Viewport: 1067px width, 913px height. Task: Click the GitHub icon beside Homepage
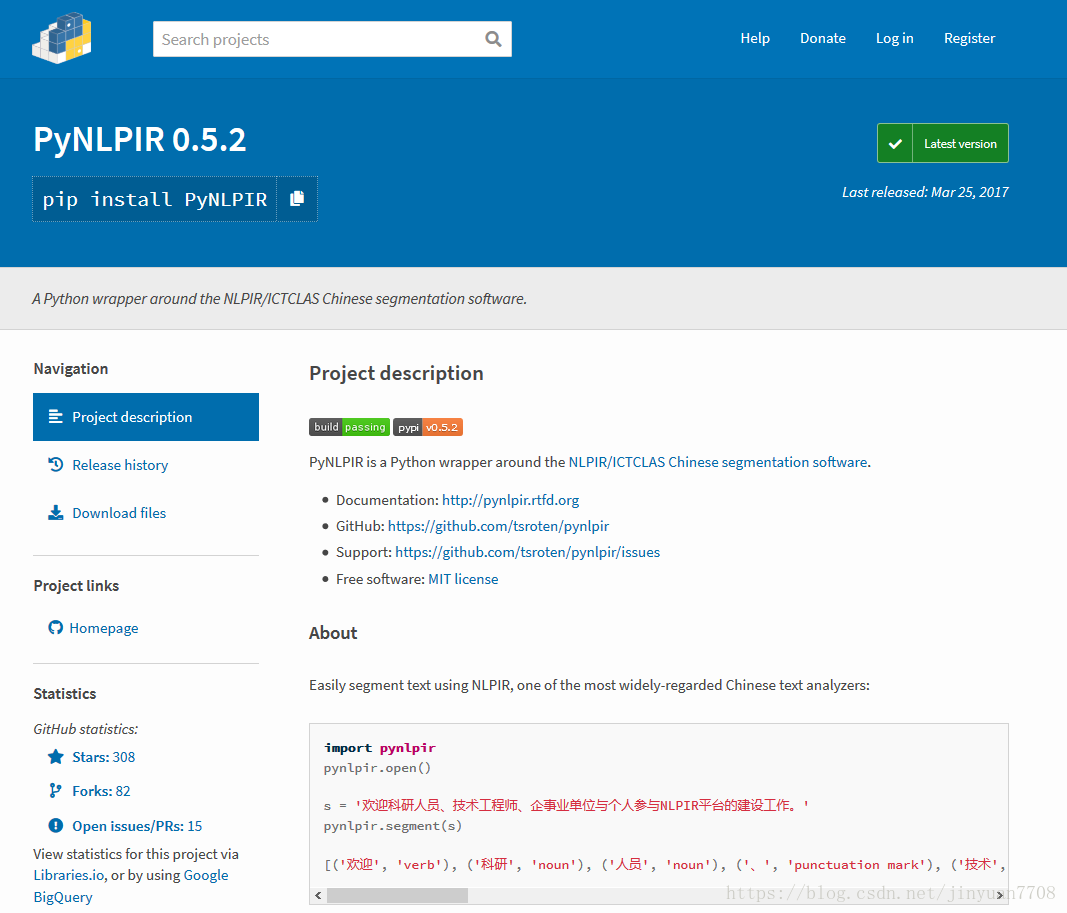(55, 627)
